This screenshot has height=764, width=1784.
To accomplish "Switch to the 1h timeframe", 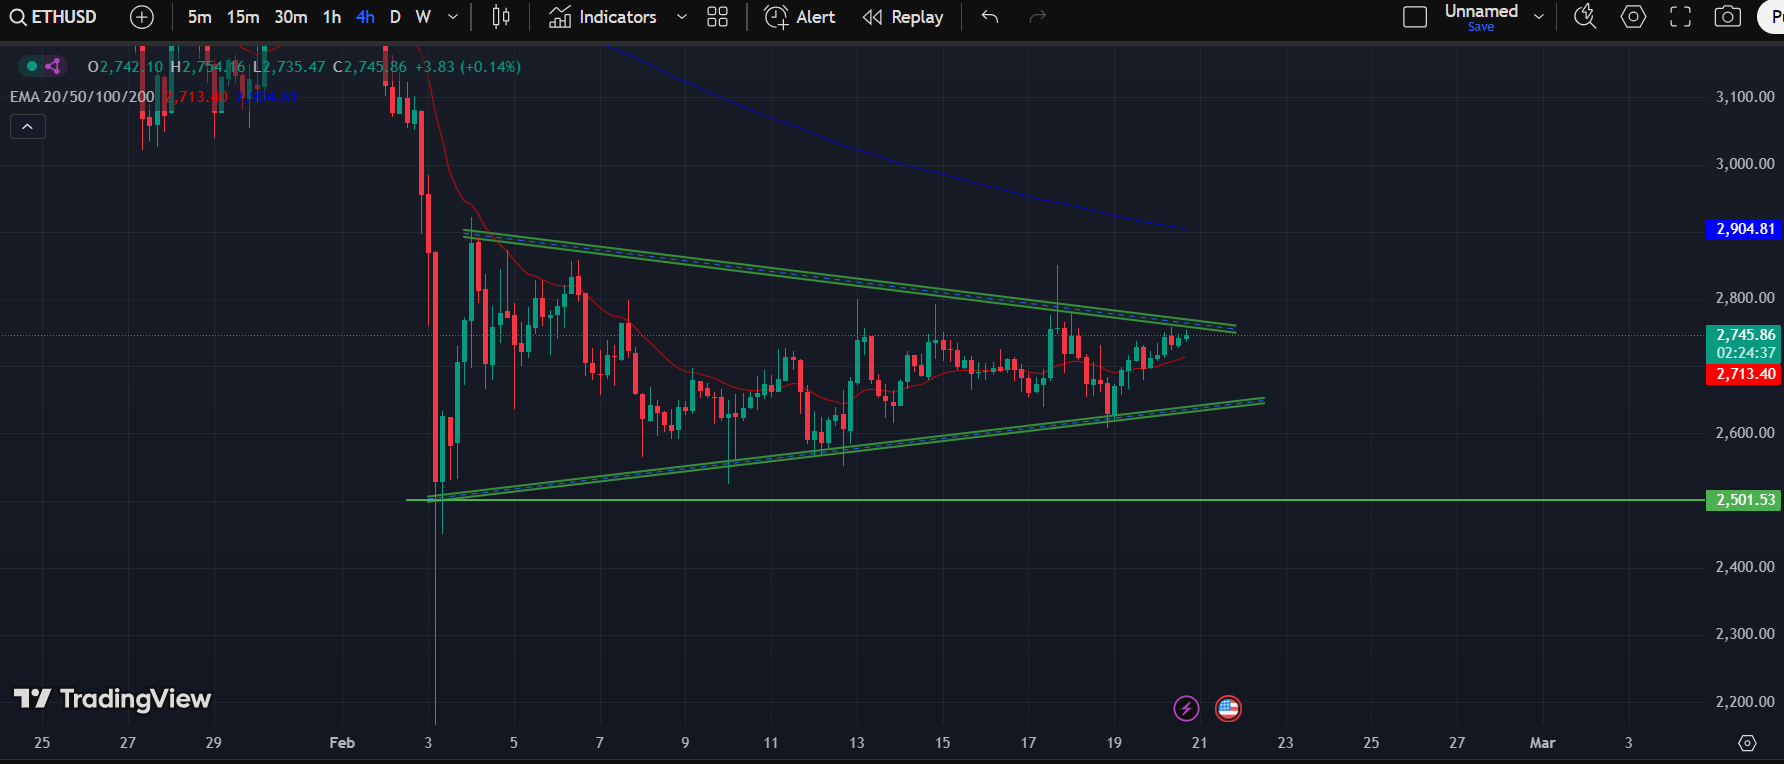I will coord(332,17).
